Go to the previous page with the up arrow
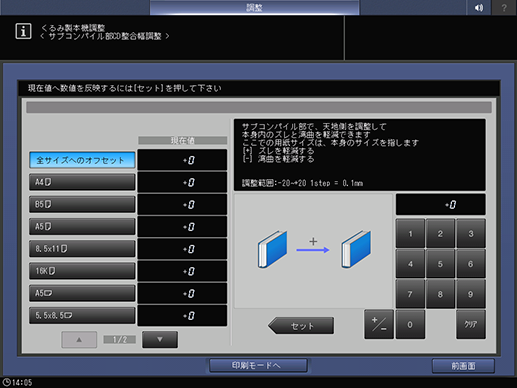The height and width of the screenshot is (388, 517). [x=79, y=340]
